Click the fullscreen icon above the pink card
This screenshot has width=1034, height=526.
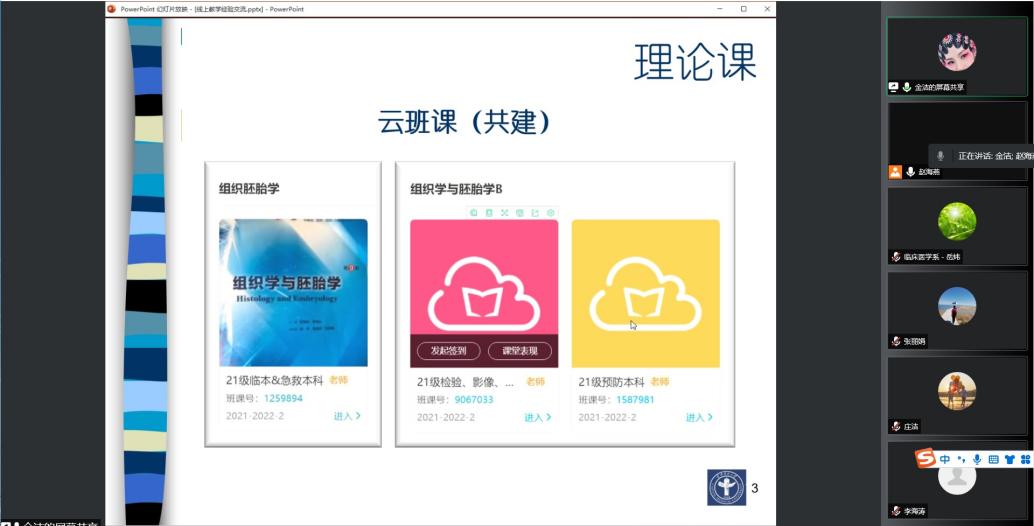coord(504,212)
